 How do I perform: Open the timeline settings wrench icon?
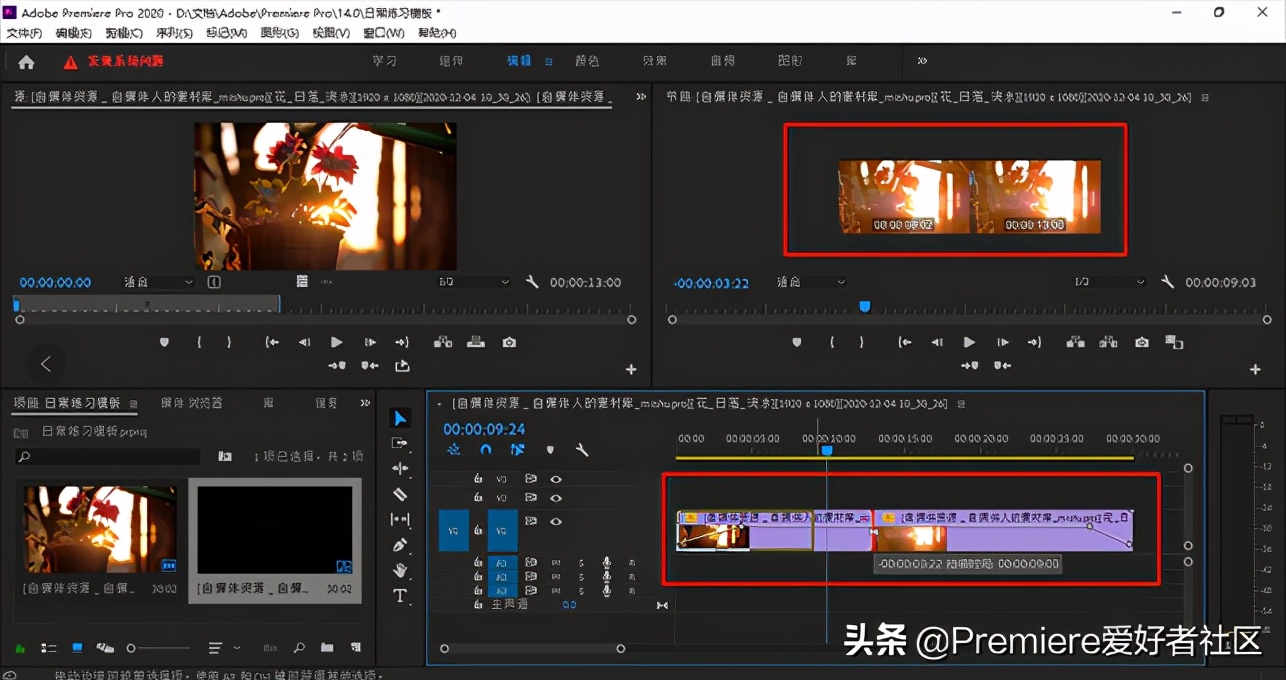[x=583, y=450]
